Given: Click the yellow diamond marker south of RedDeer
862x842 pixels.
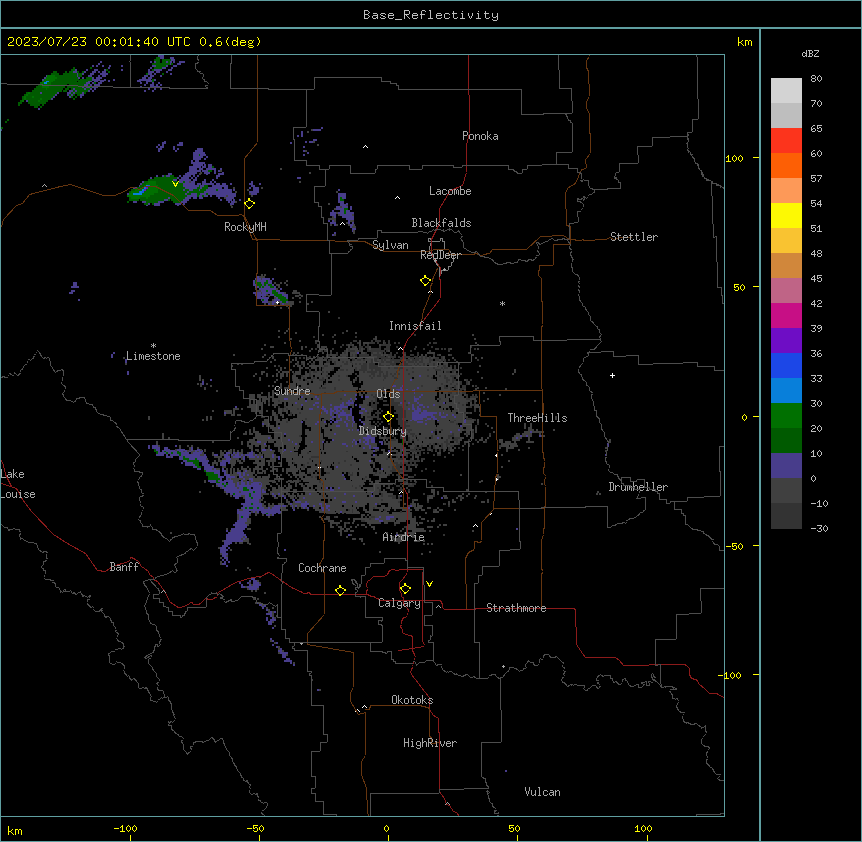Looking at the screenshot, I should click(426, 281).
